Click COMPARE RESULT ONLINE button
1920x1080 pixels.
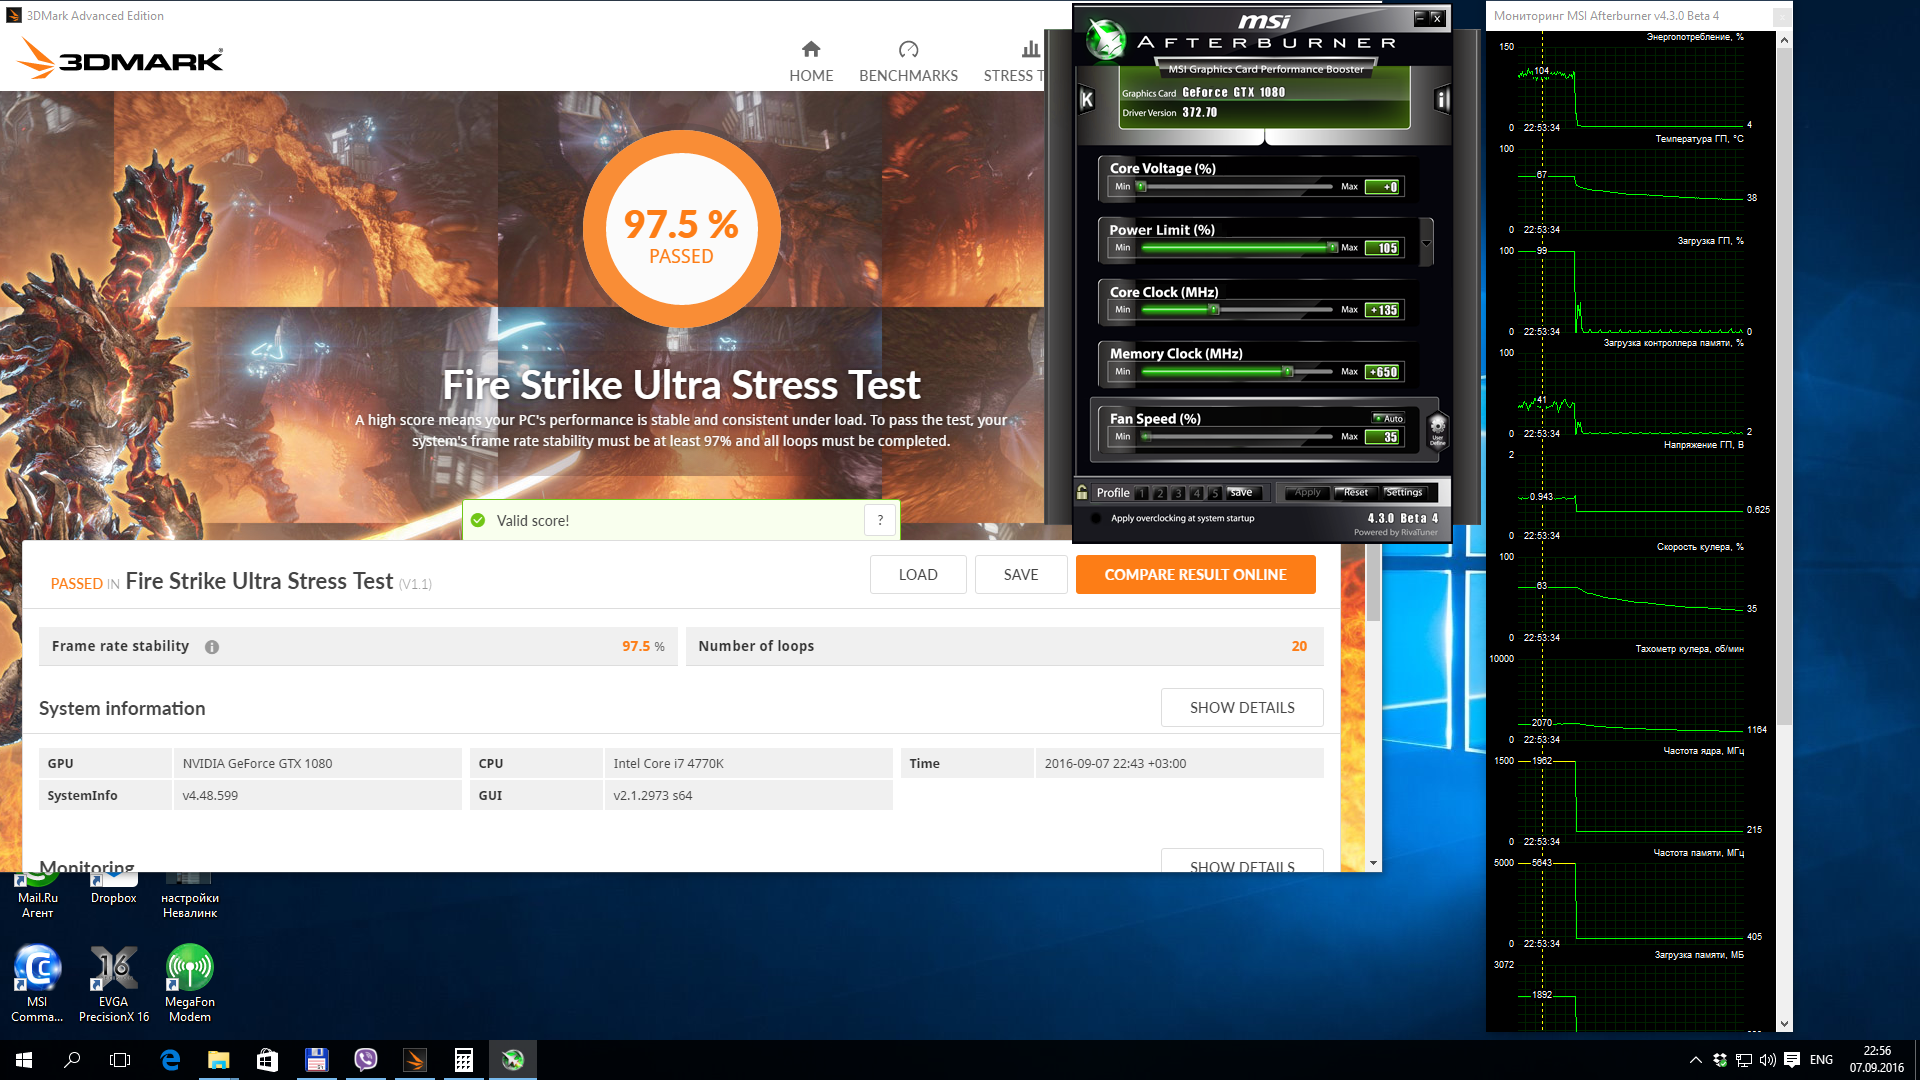[x=1195, y=575]
